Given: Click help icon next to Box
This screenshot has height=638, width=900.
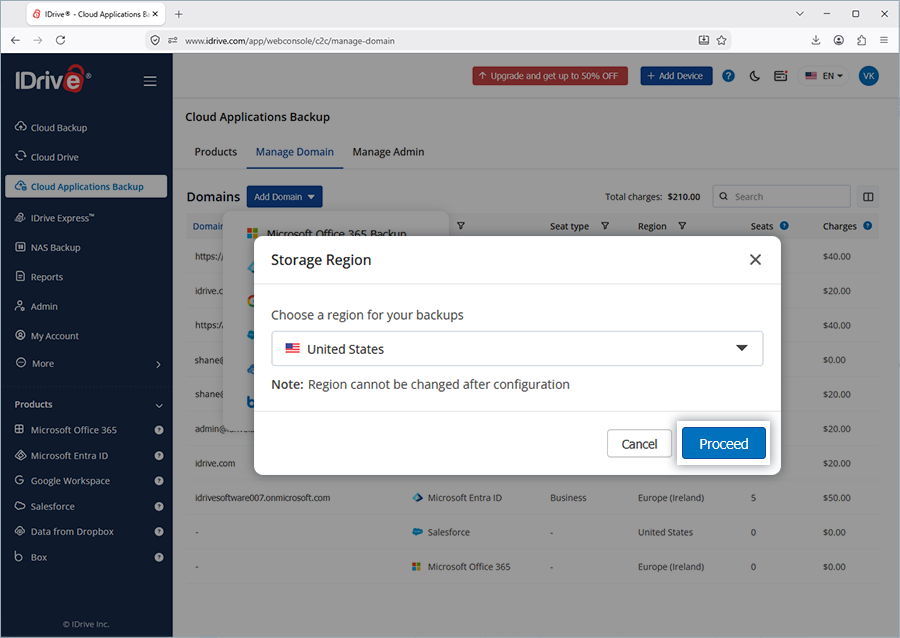Looking at the screenshot, I should point(159,557).
